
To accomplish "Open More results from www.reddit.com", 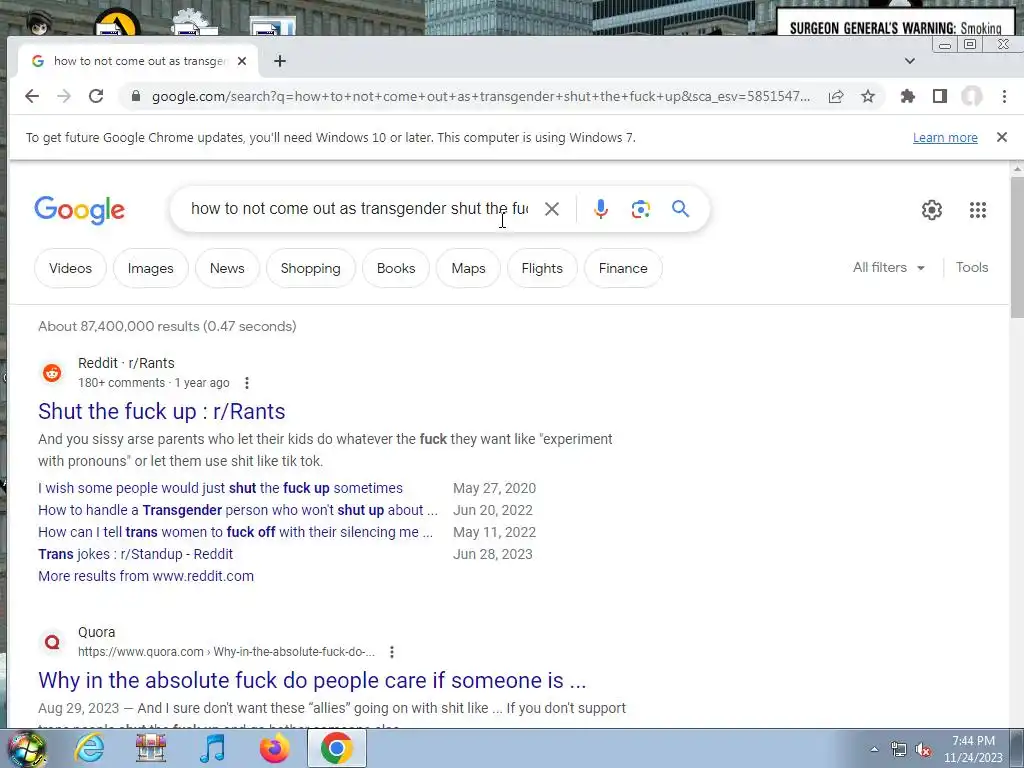I will pyautogui.click(x=146, y=576).
